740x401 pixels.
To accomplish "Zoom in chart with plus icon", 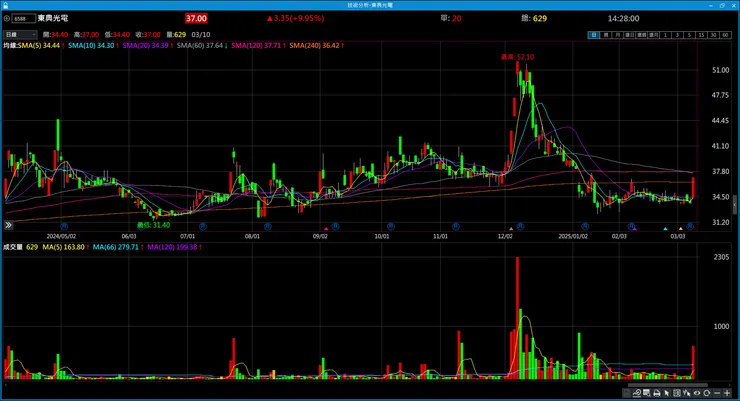I will 727,393.
